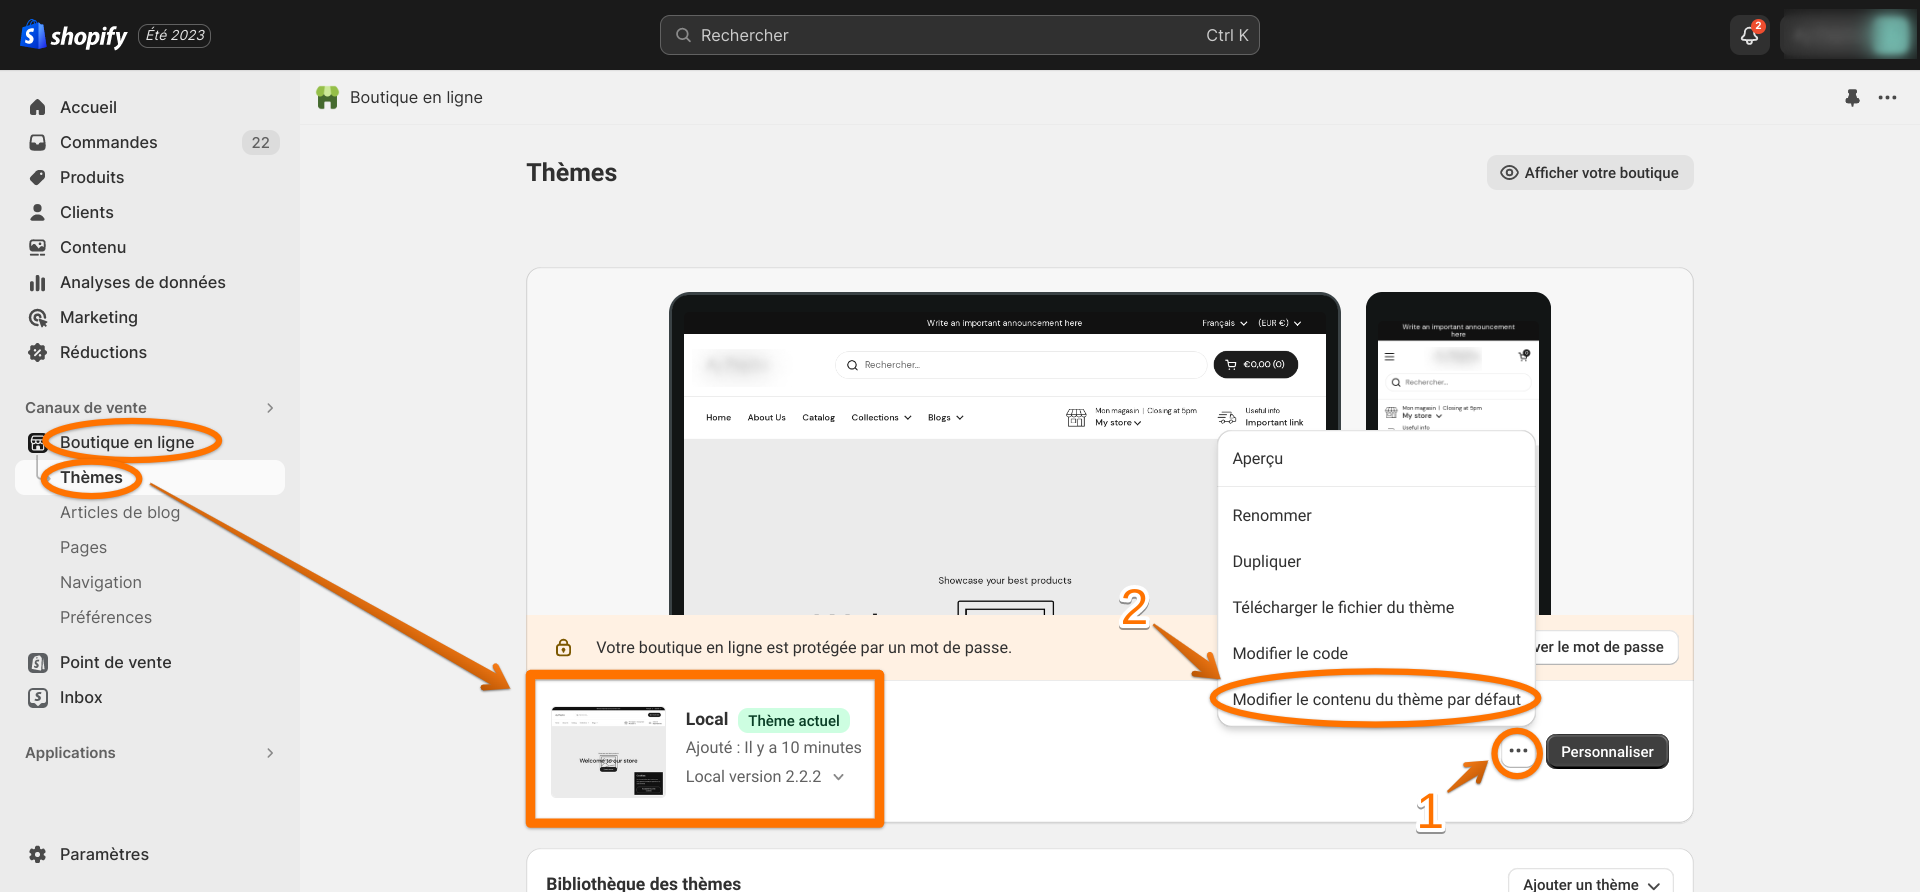Click the lock icon in password banner
The image size is (1920, 892).
564,647
